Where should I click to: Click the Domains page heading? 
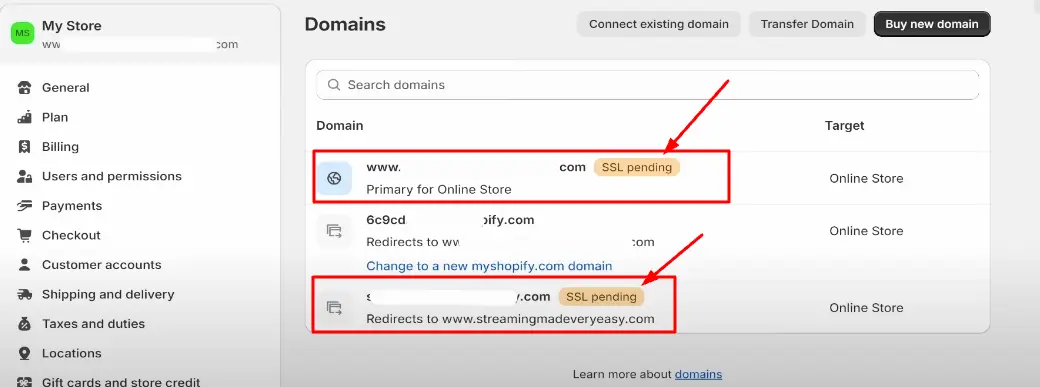345,25
